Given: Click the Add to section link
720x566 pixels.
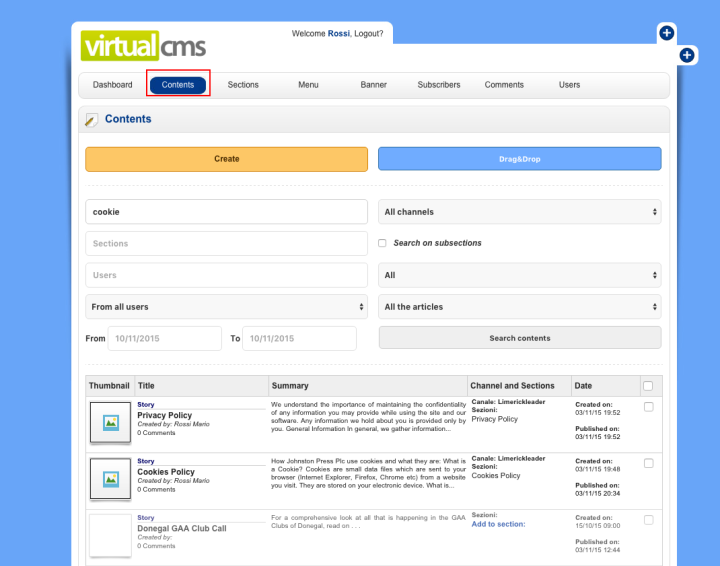Looking at the screenshot, I should click(x=498, y=524).
